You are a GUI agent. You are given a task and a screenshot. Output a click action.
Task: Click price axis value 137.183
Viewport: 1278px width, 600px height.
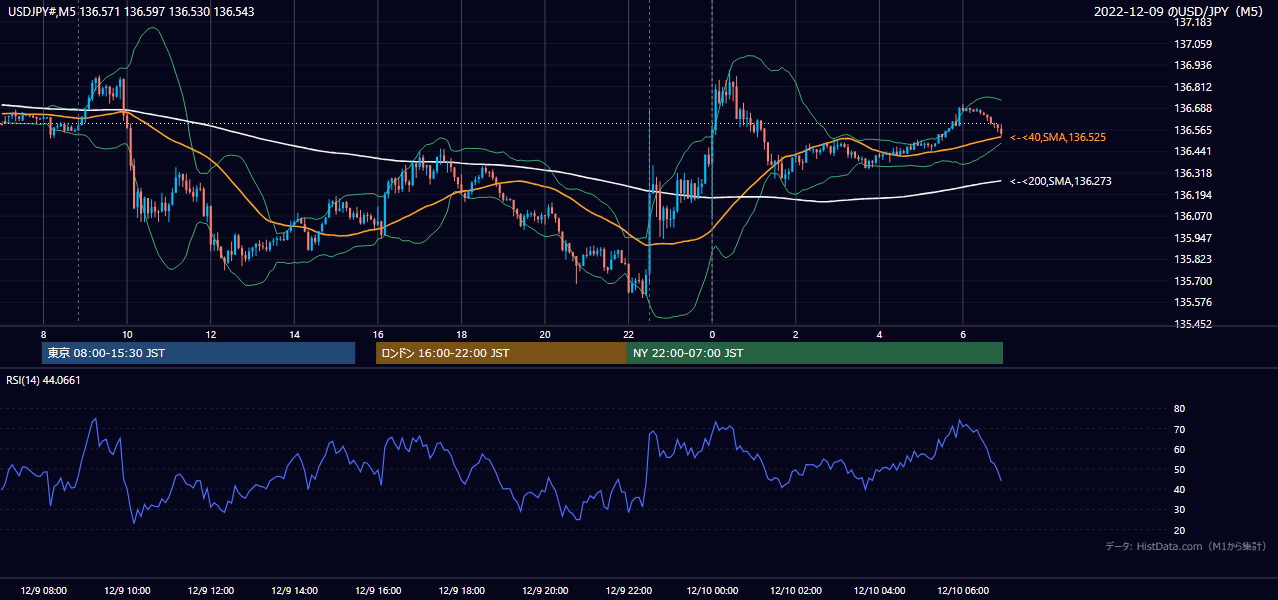1193,22
